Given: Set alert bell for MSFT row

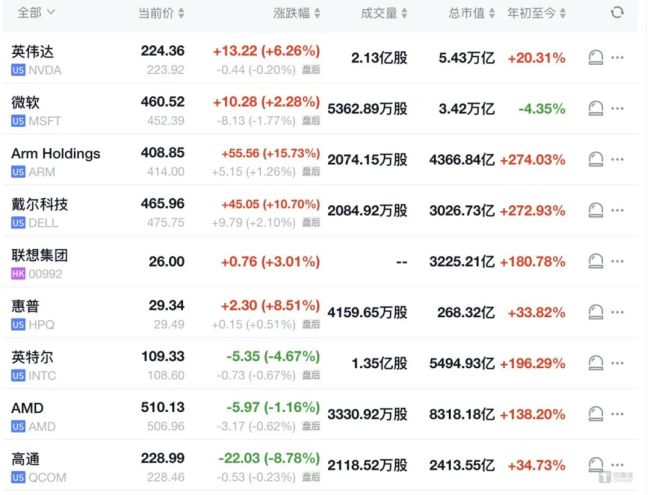Looking at the screenshot, I should coord(596,109).
